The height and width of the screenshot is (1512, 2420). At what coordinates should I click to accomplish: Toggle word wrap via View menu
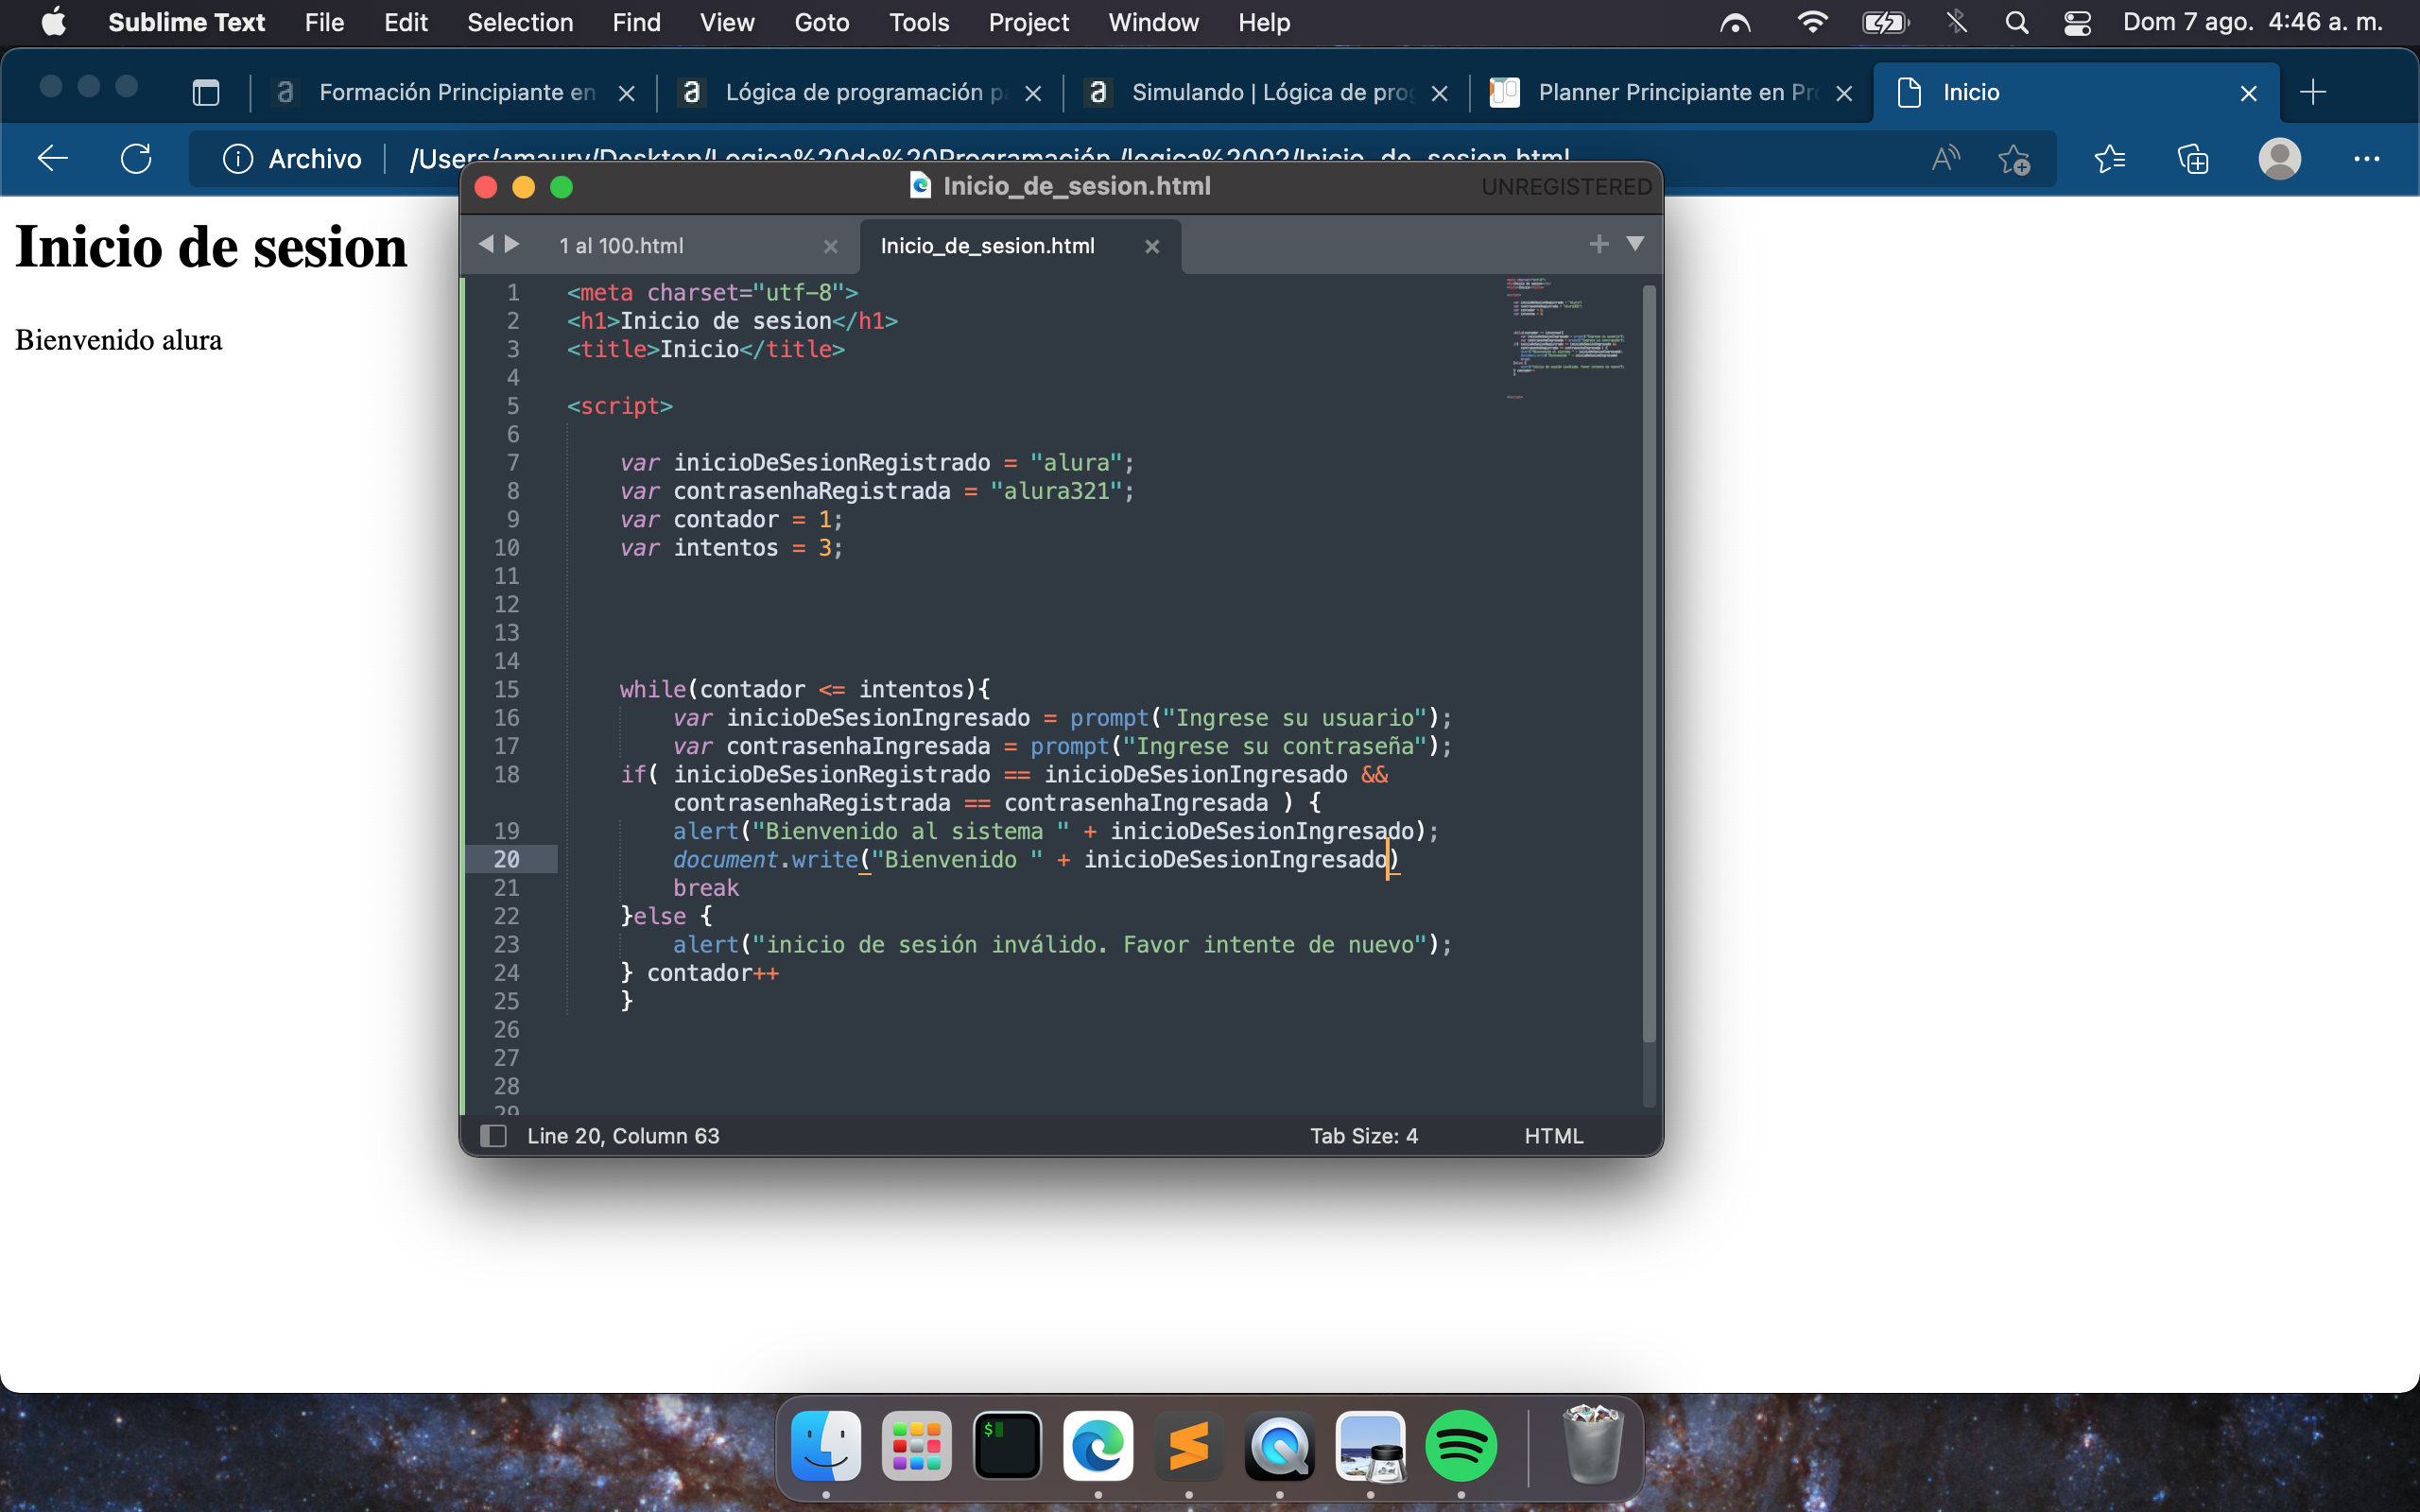tap(725, 23)
